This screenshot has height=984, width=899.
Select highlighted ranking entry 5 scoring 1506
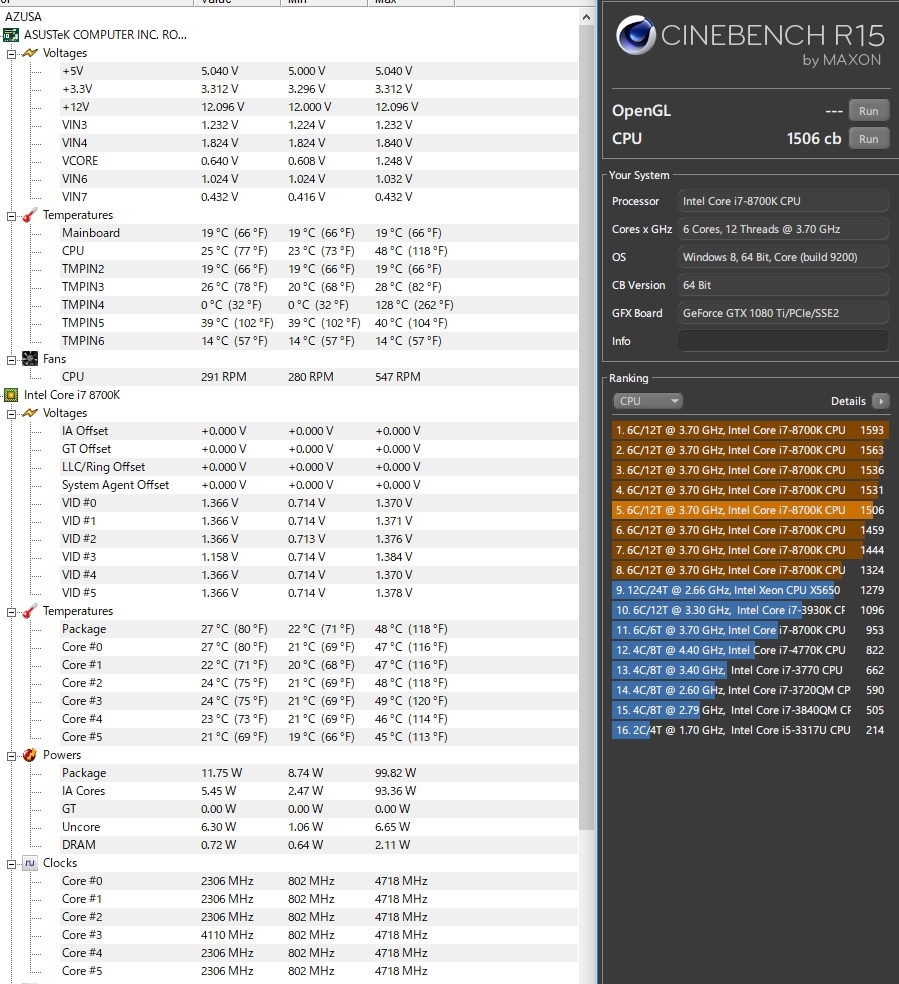(x=750, y=510)
